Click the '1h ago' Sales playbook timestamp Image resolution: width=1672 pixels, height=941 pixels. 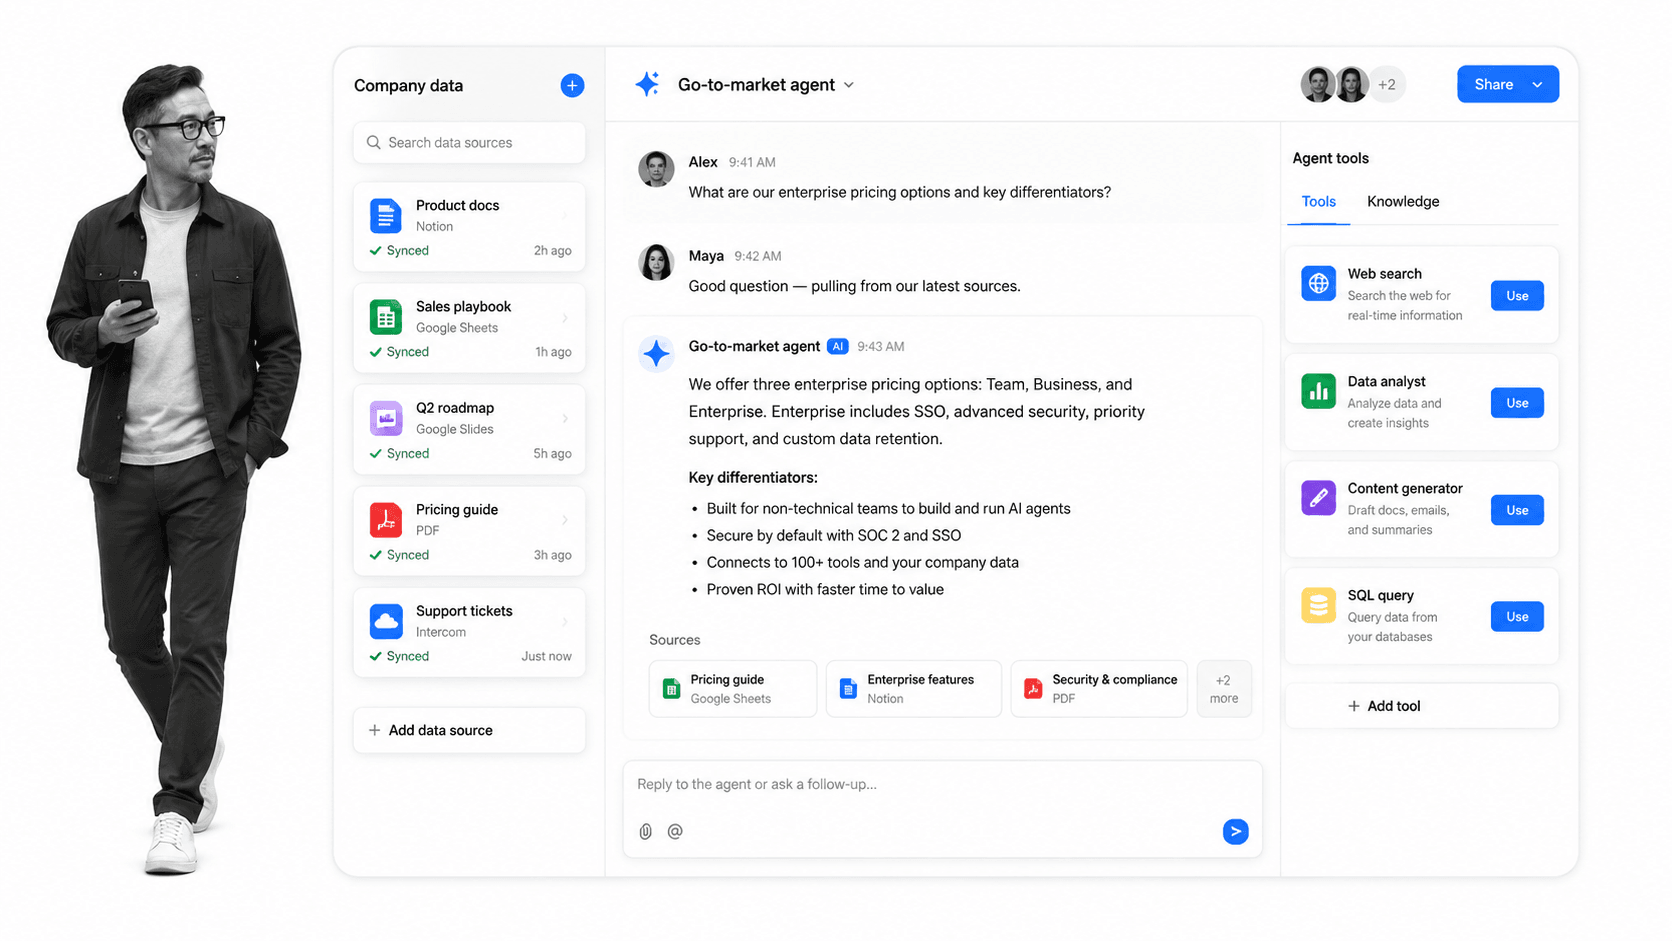click(553, 352)
